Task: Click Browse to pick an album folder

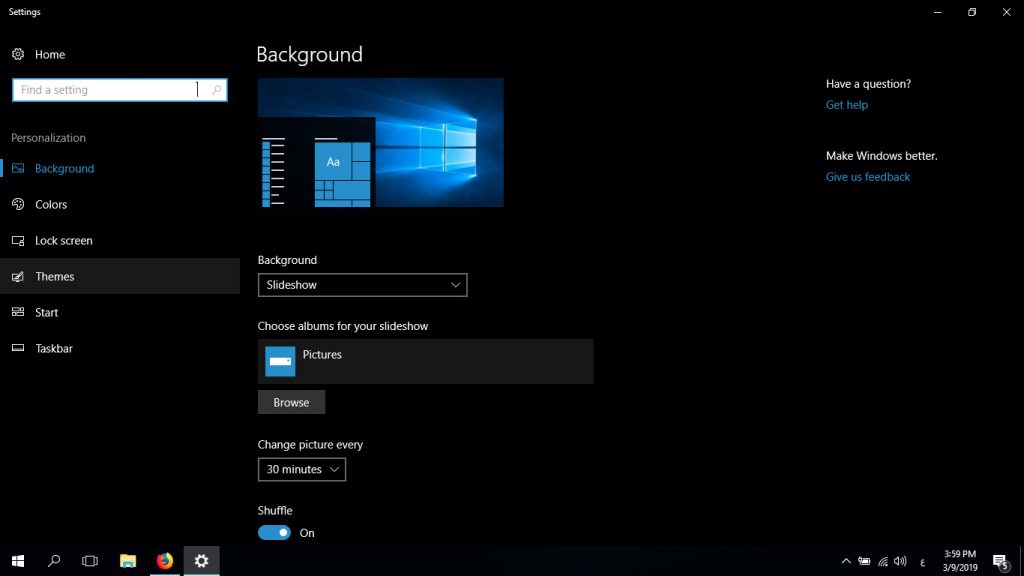Action: coord(291,402)
